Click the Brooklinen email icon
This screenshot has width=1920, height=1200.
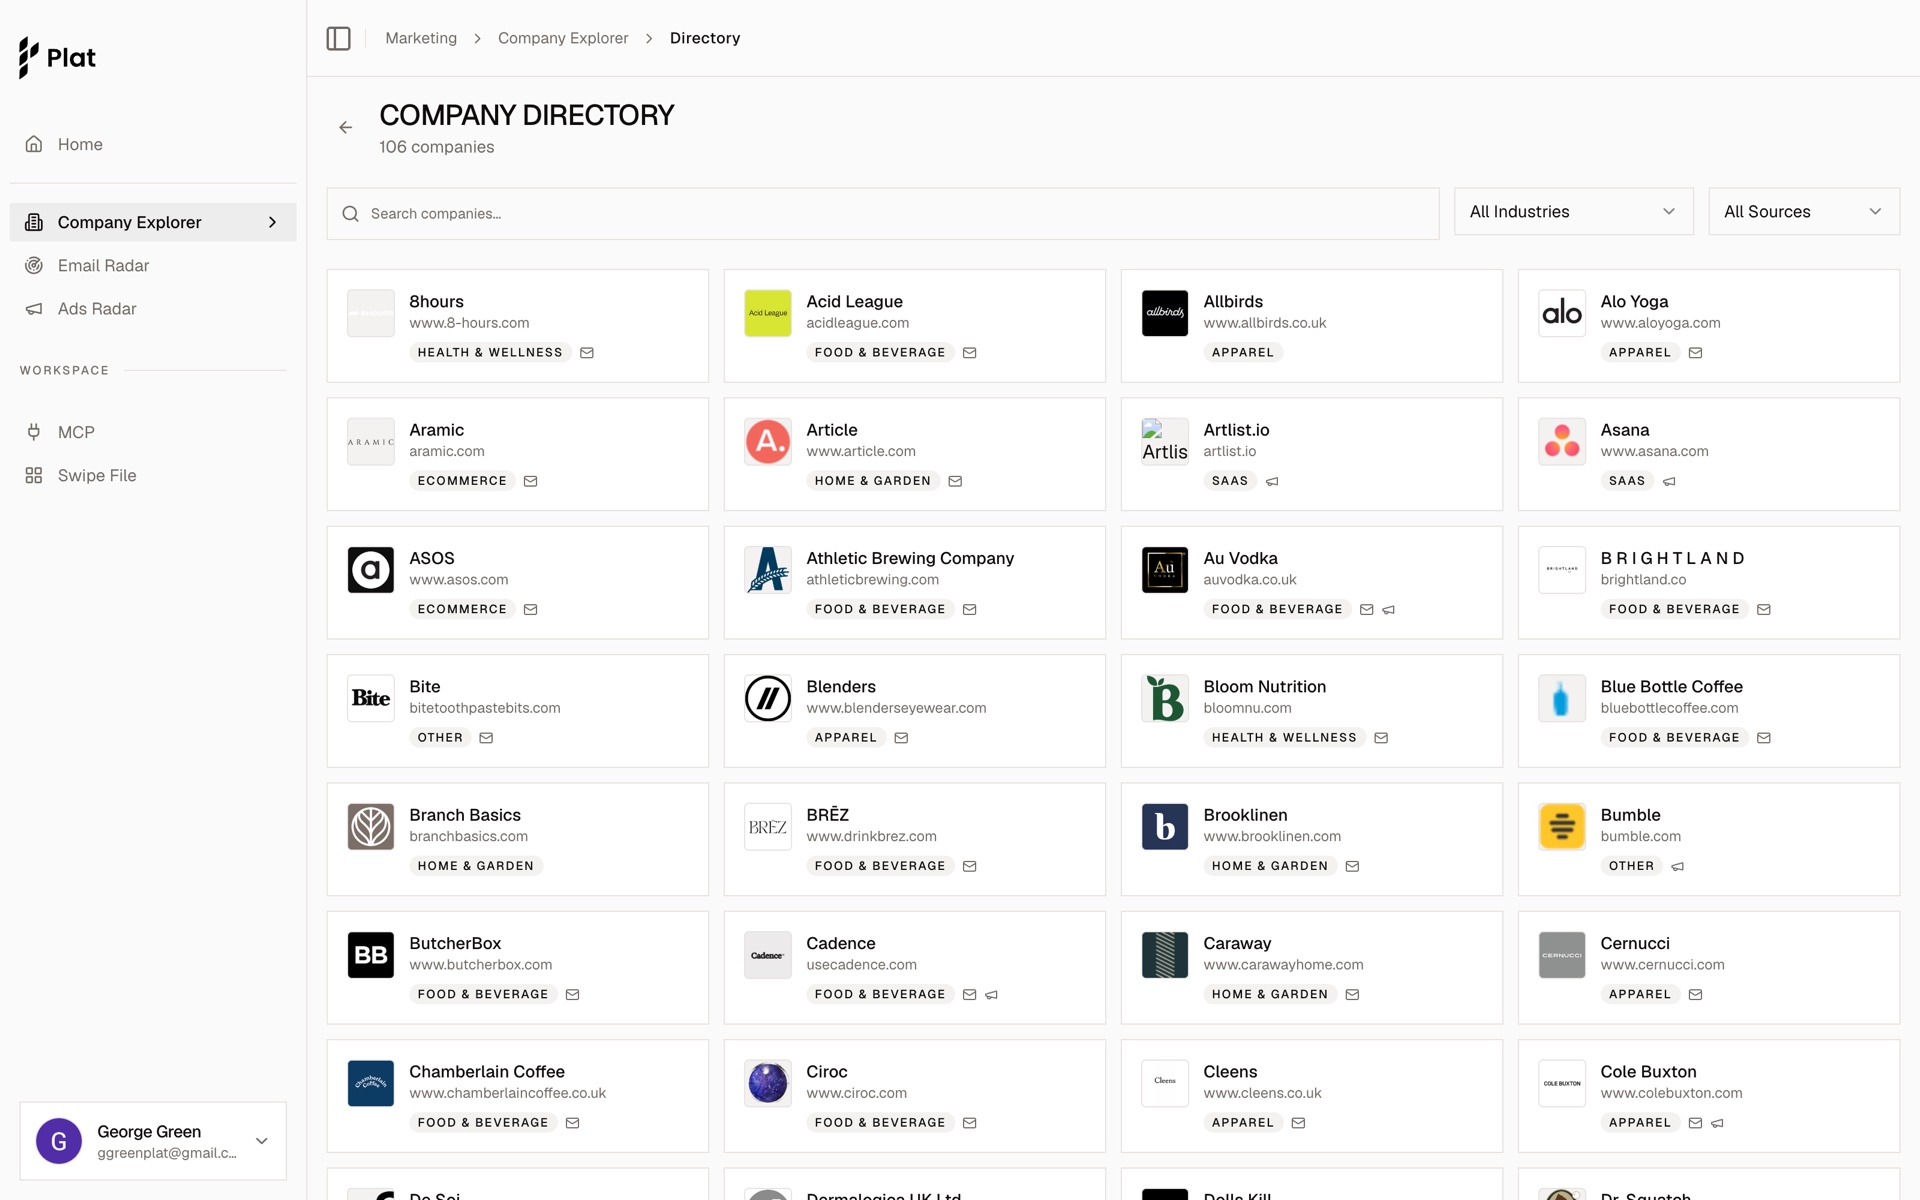click(1352, 866)
